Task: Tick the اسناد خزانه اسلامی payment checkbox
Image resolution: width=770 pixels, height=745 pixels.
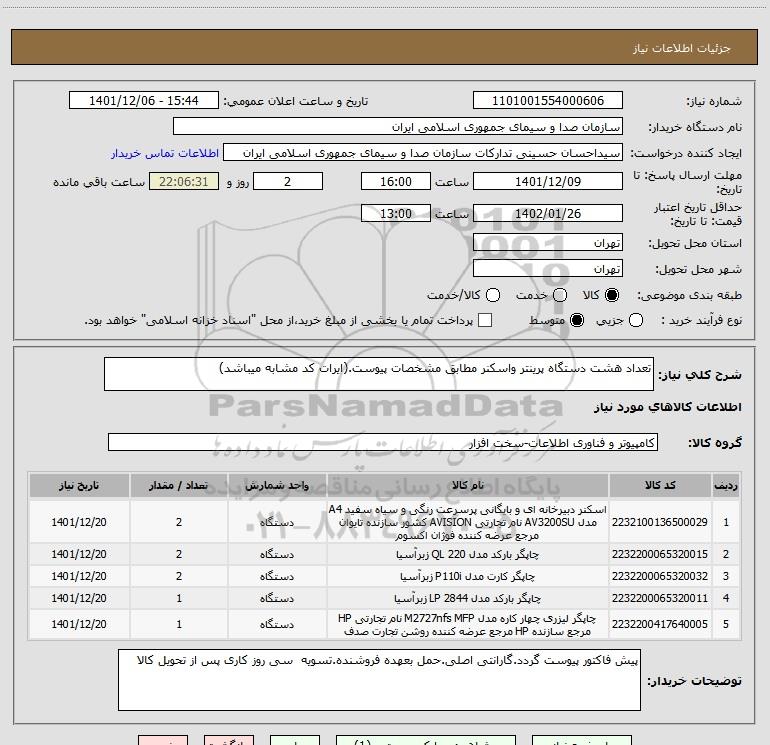Action: (485, 320)
